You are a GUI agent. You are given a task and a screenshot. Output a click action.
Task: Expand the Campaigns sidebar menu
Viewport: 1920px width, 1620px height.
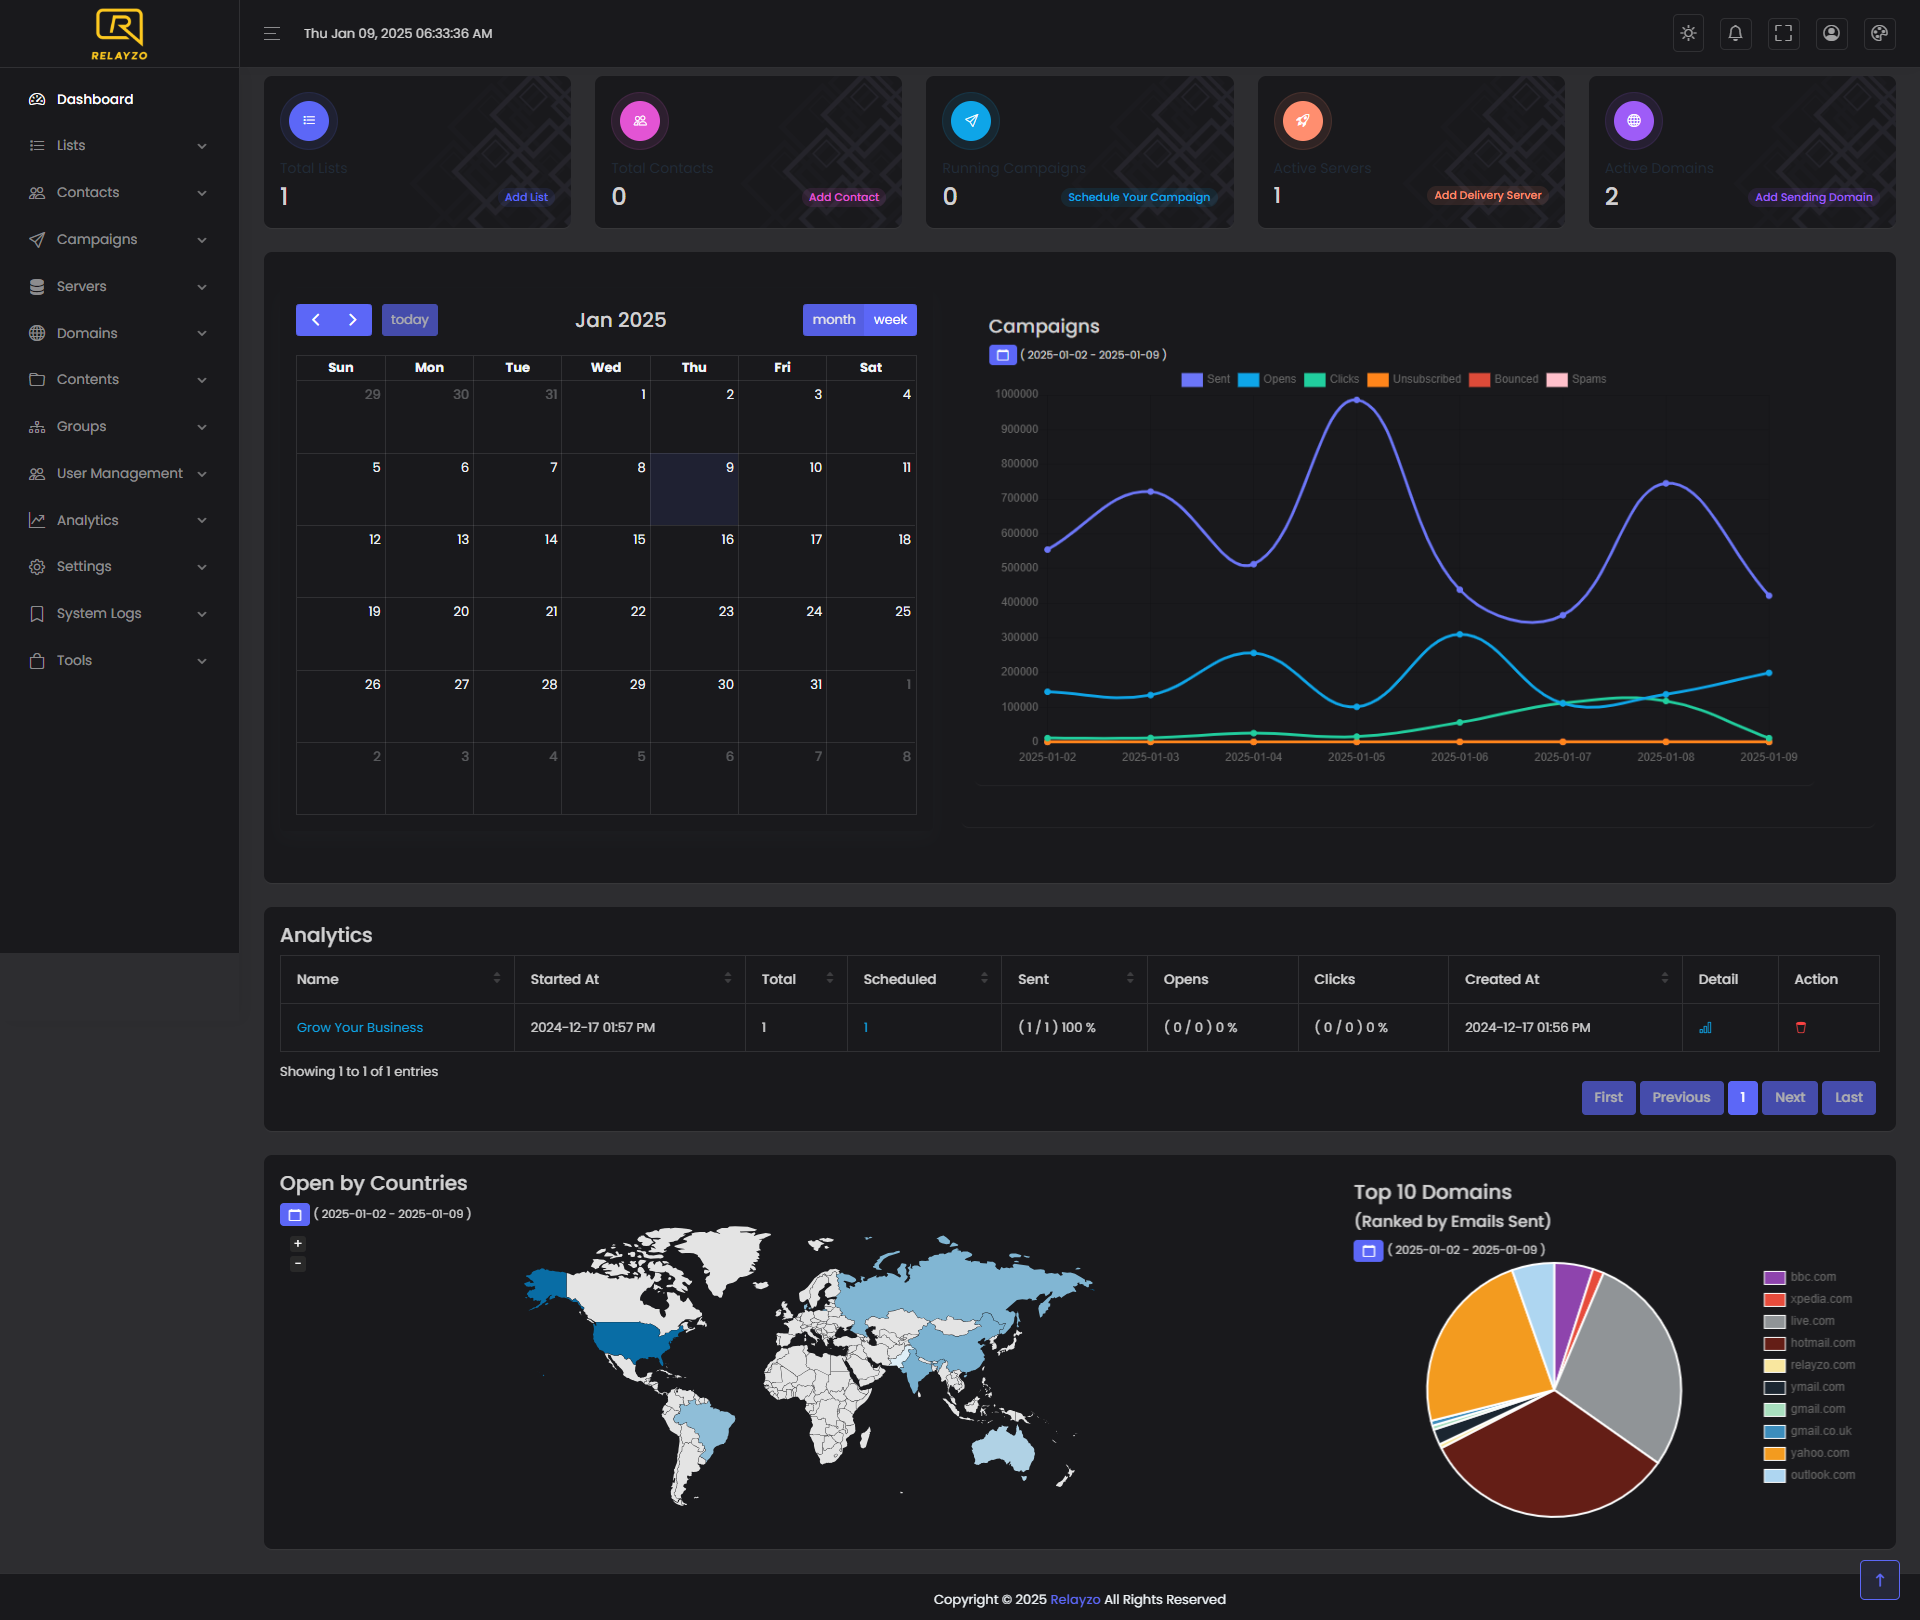pos(118,240)
